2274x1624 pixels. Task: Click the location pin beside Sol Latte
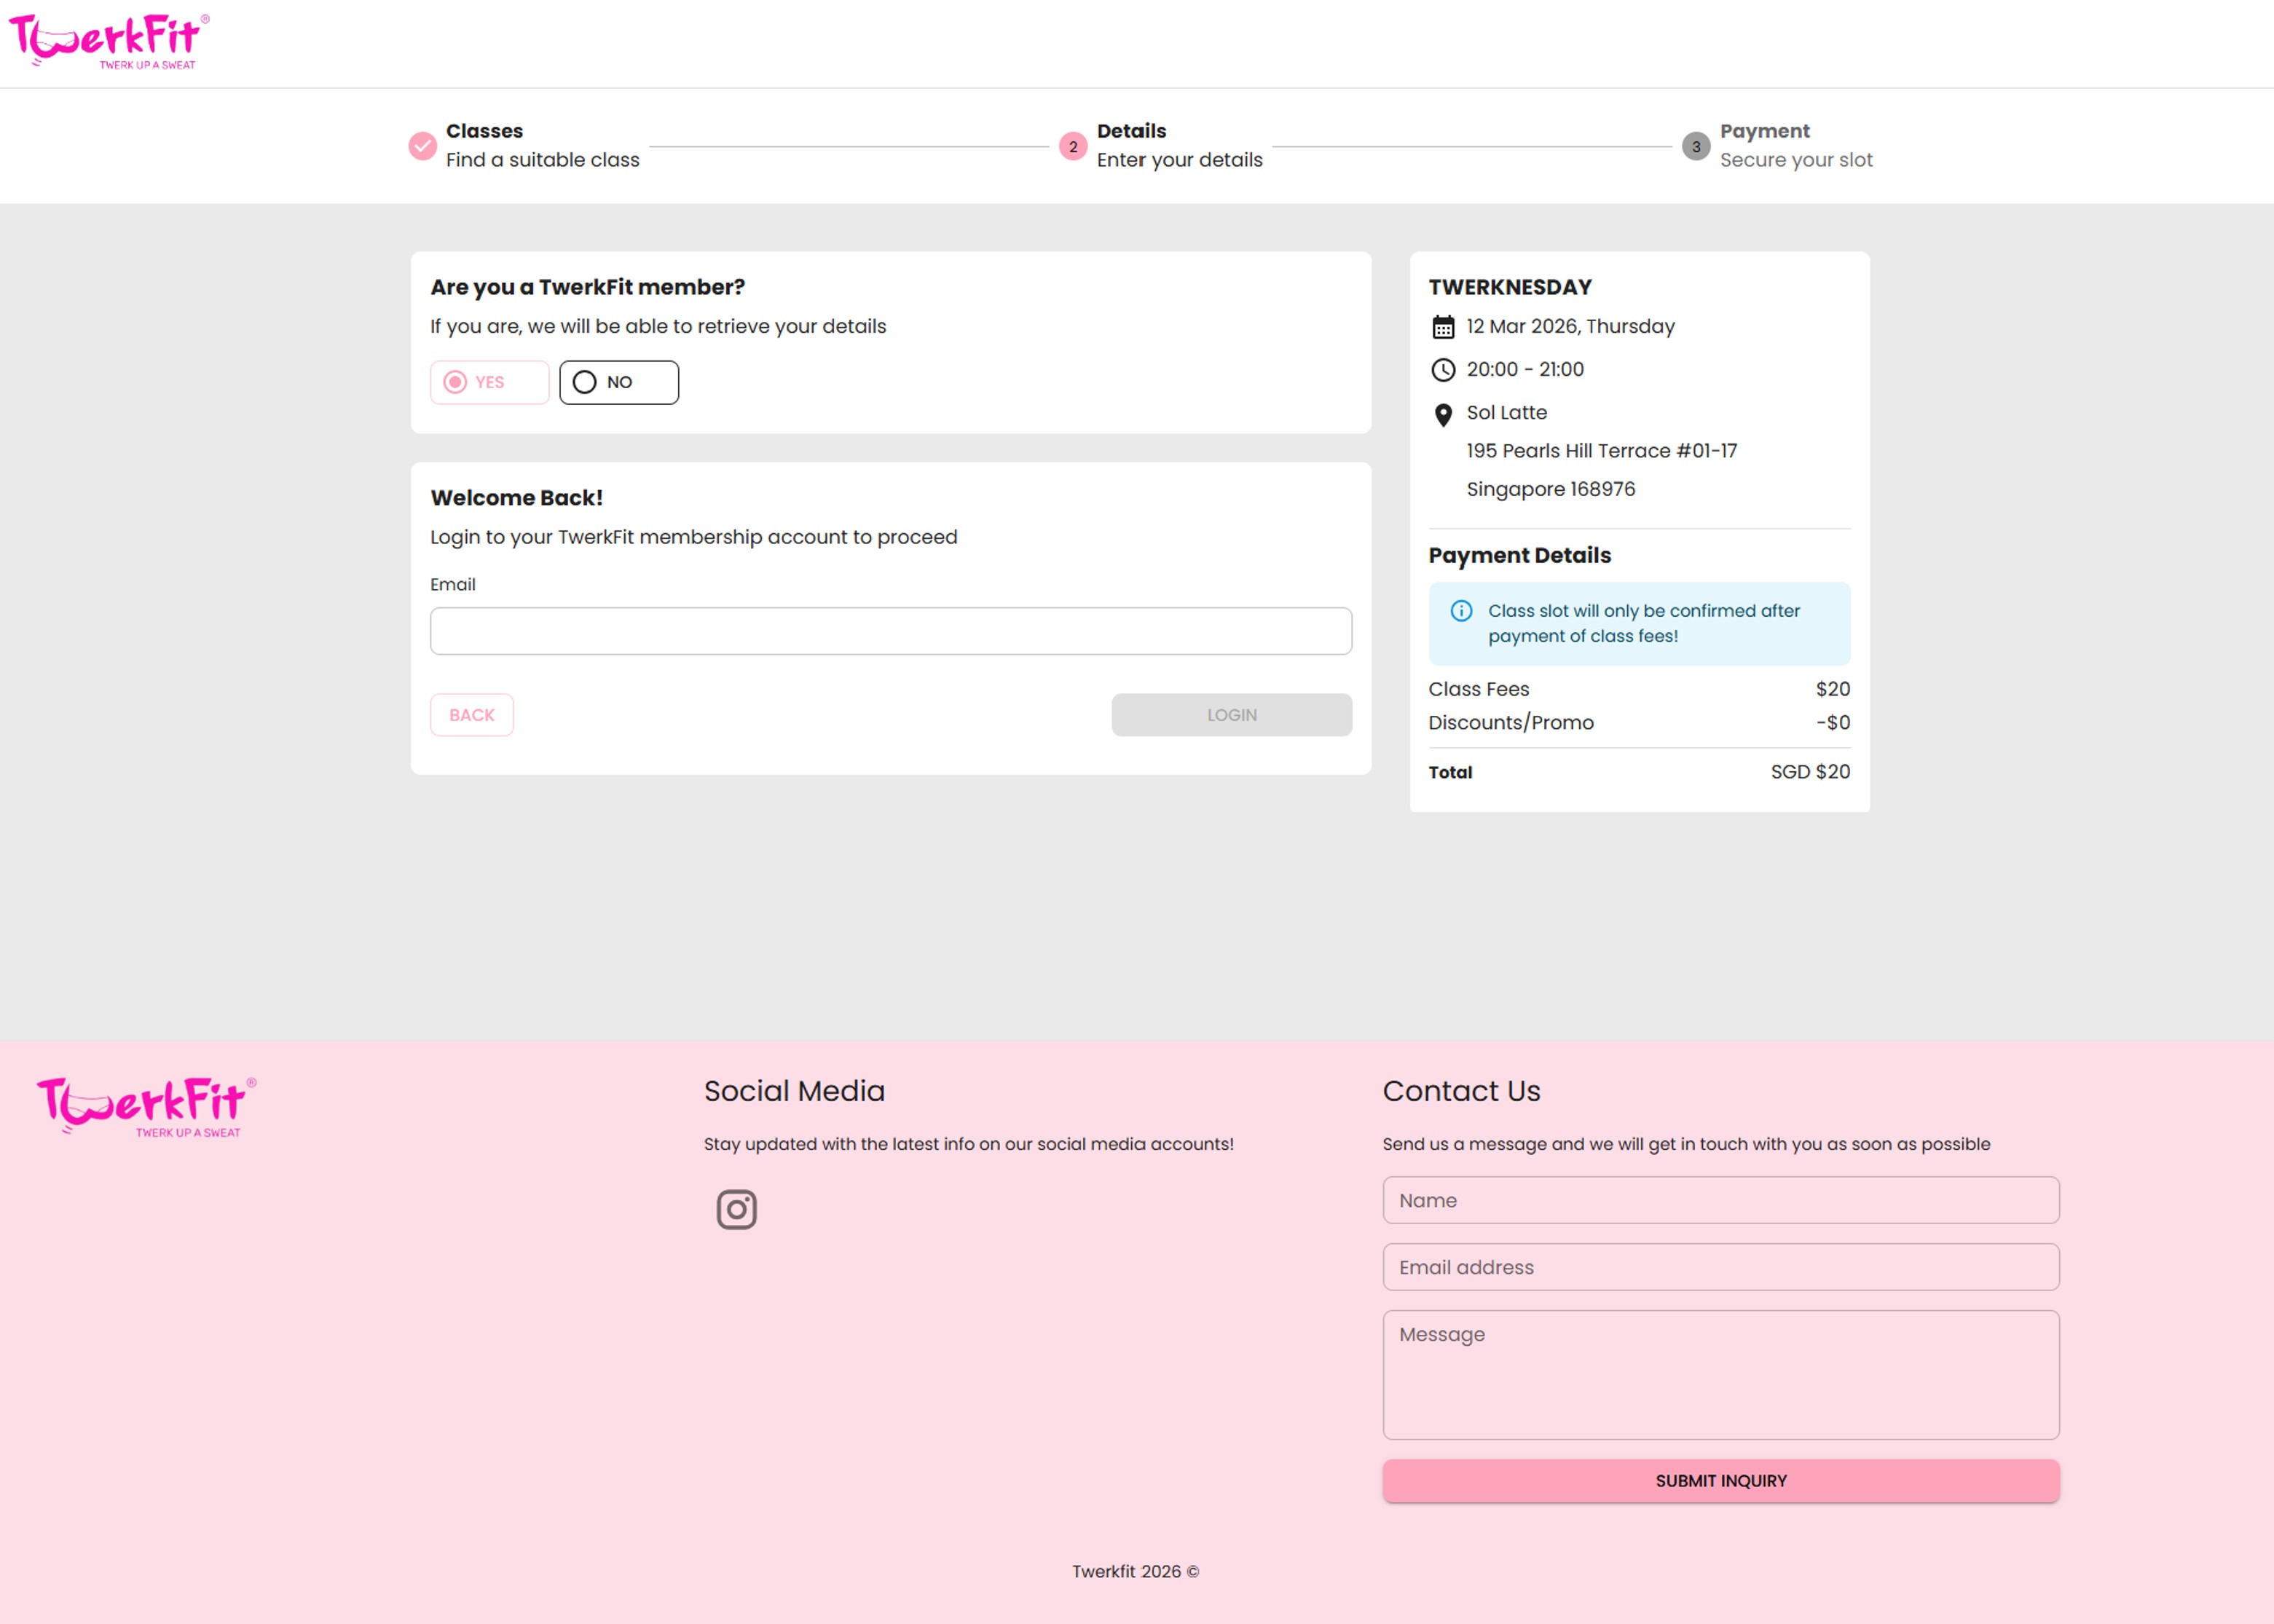click(1442, 414)
